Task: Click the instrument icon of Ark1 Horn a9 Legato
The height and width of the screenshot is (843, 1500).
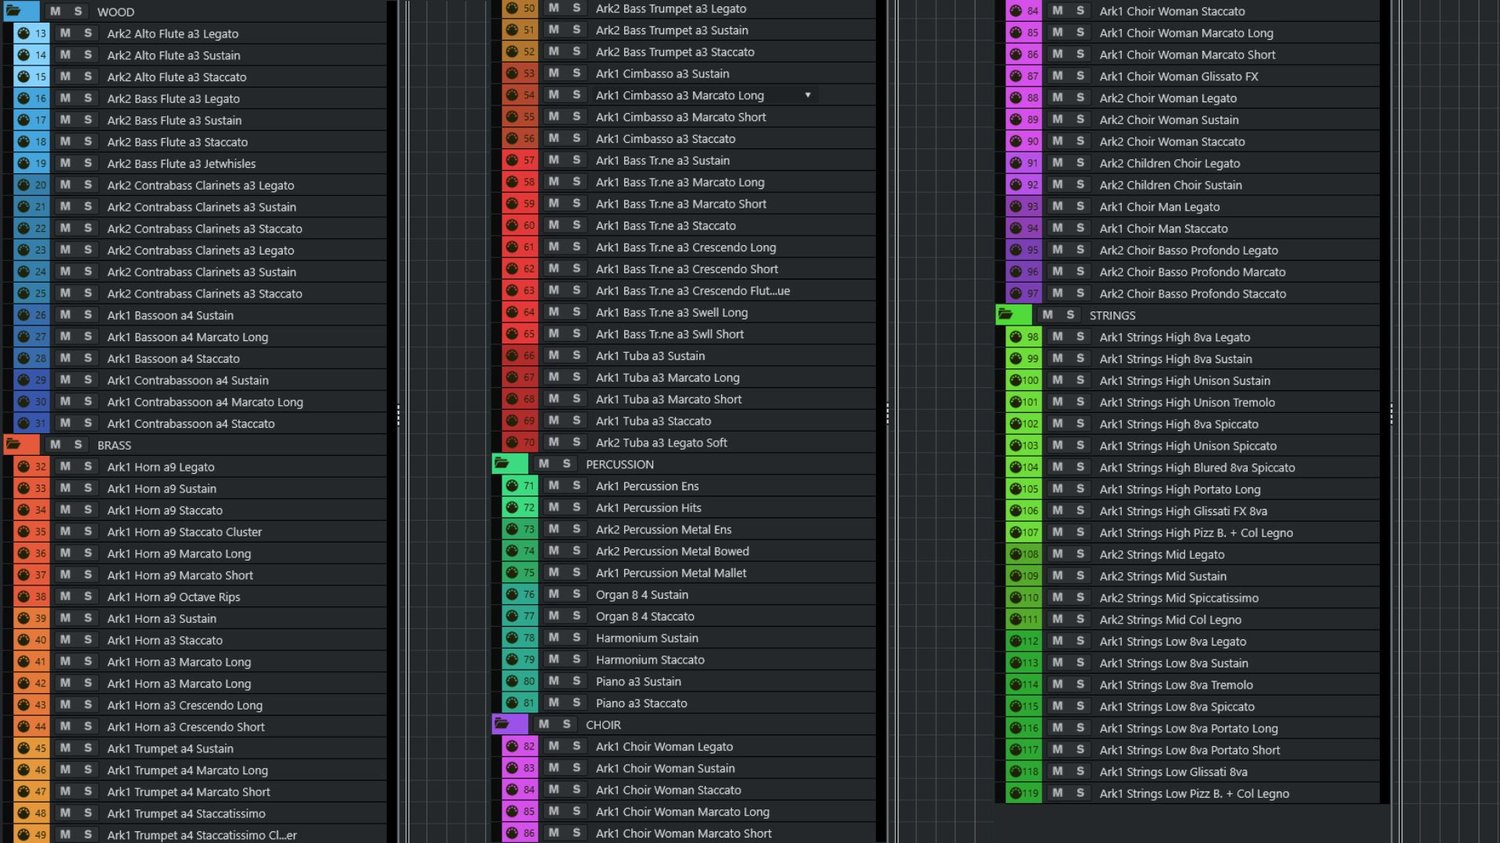Action: (x=23, y=467)
